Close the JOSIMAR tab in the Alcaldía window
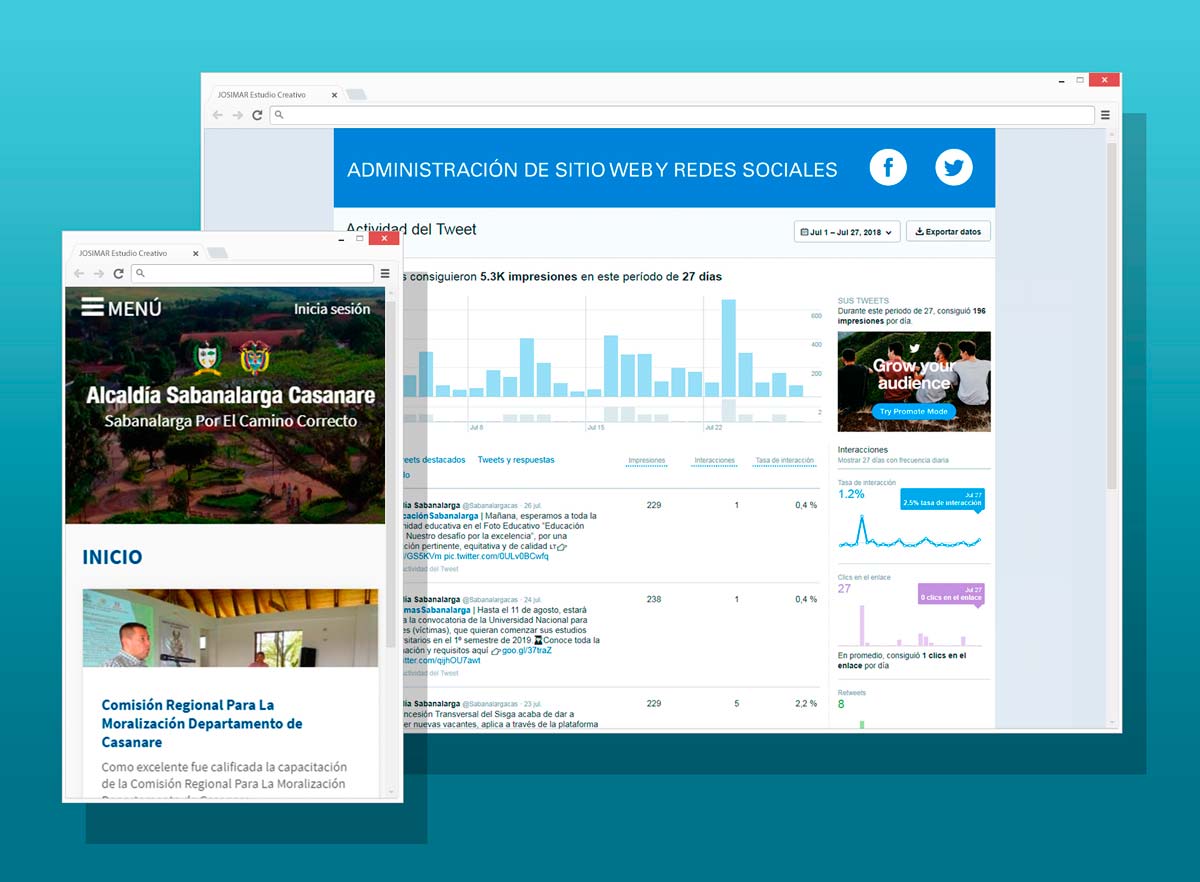Viewport: 1200px width, 882px height. (196, 253)
